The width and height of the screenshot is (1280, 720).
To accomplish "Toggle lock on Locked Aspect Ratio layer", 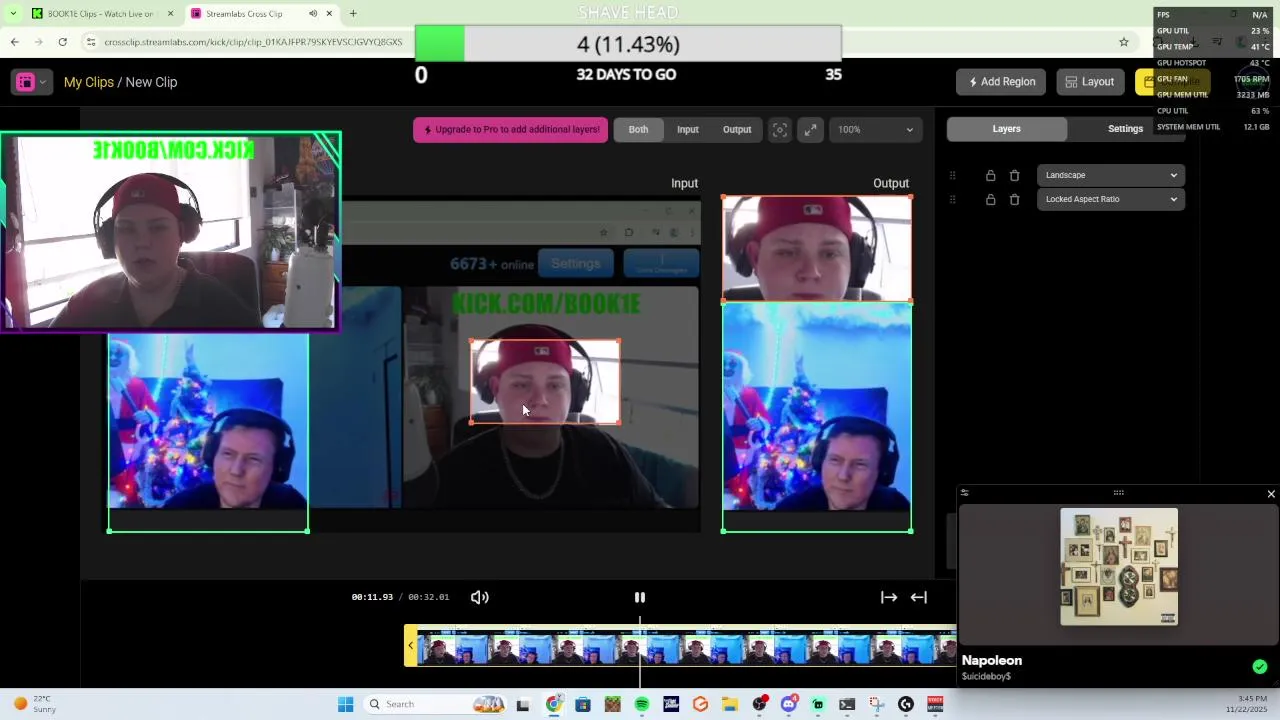I will 990,199.
